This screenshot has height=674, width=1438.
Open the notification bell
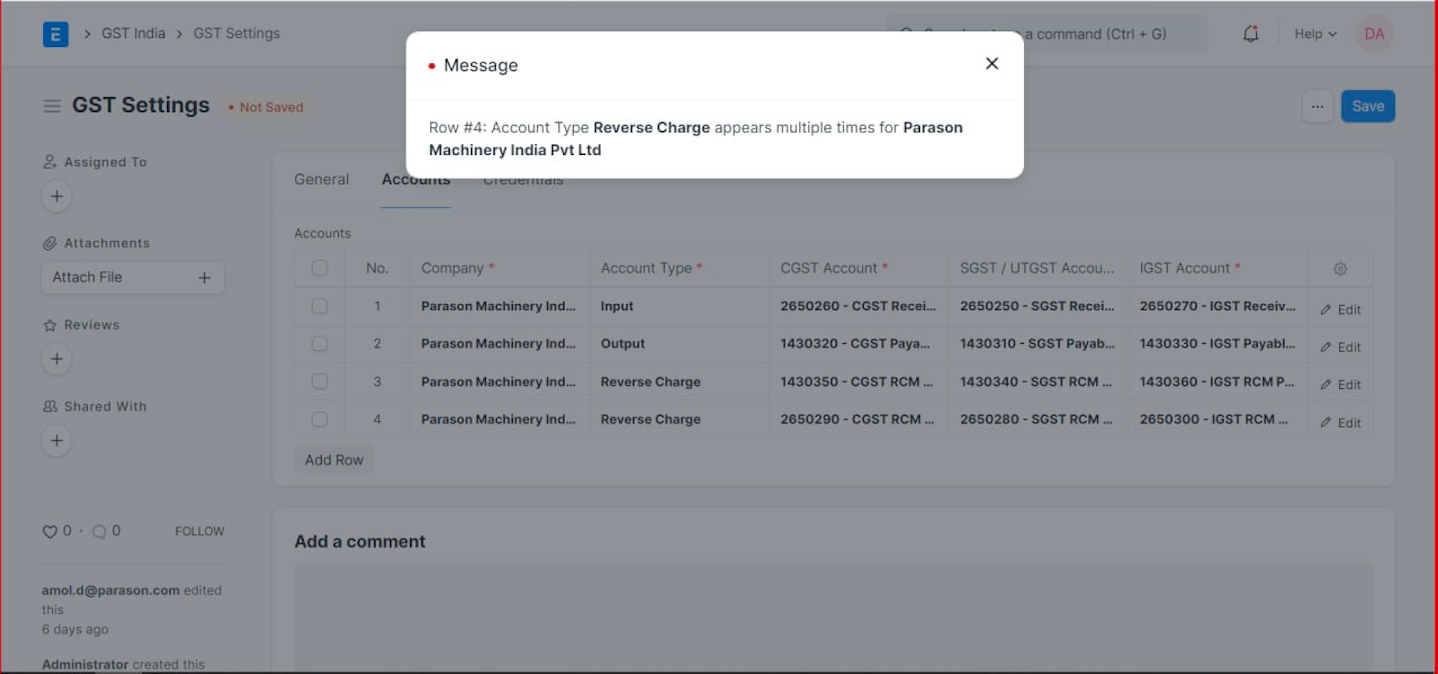click(1249, 33)
